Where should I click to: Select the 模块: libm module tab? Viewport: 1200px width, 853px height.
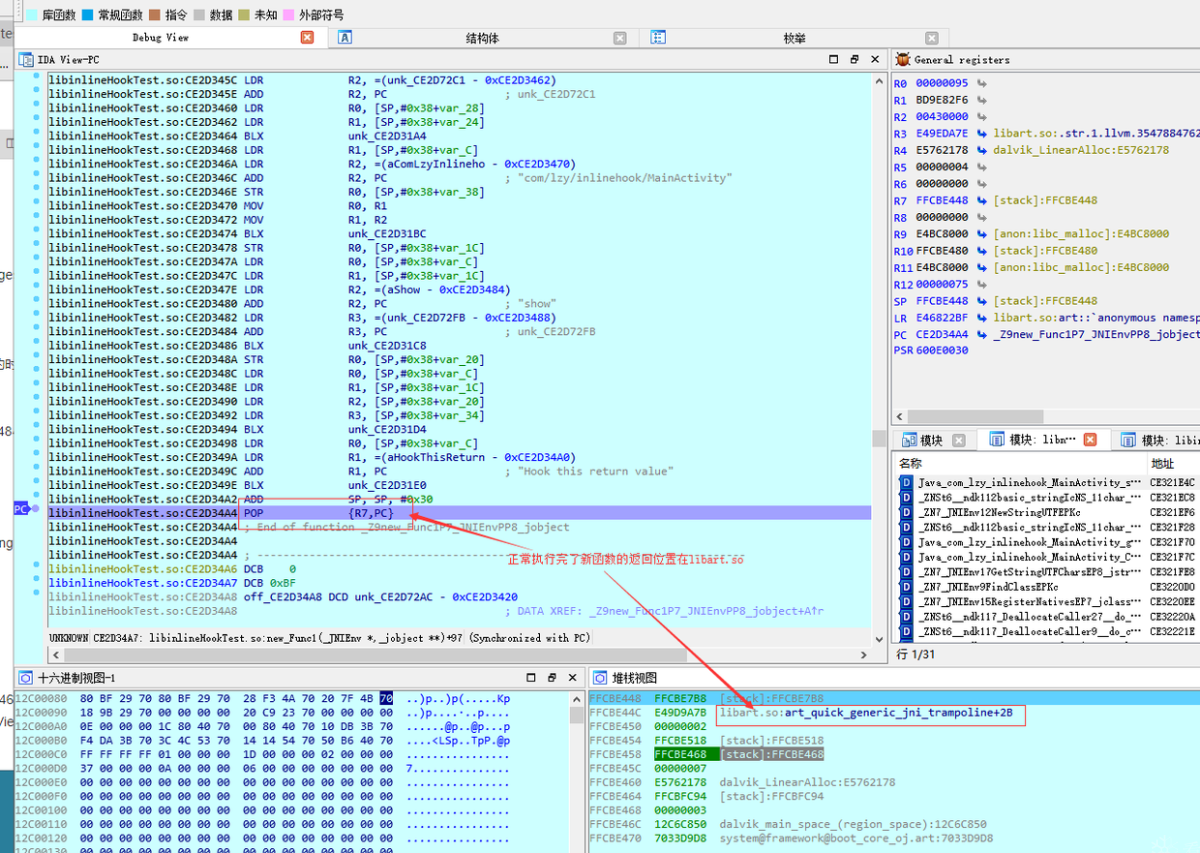click(1044, 440)
